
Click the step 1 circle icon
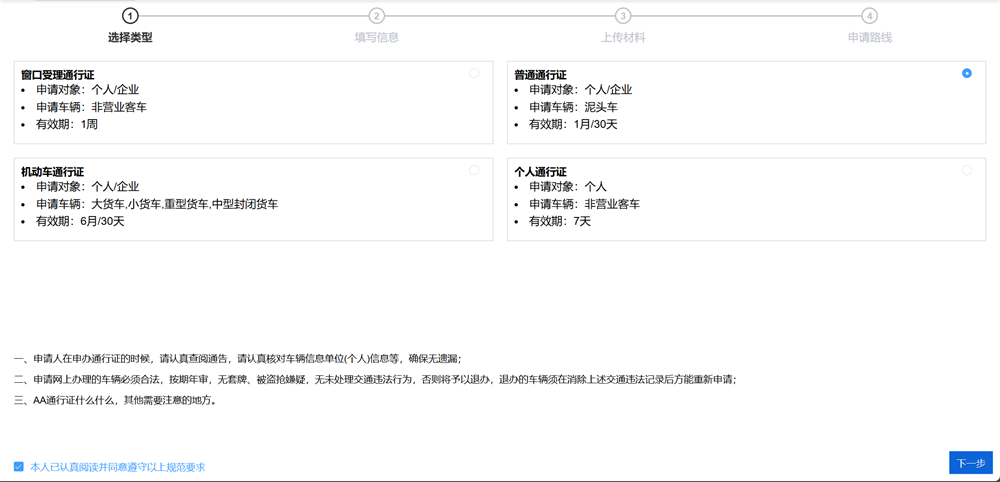(130, 16)
